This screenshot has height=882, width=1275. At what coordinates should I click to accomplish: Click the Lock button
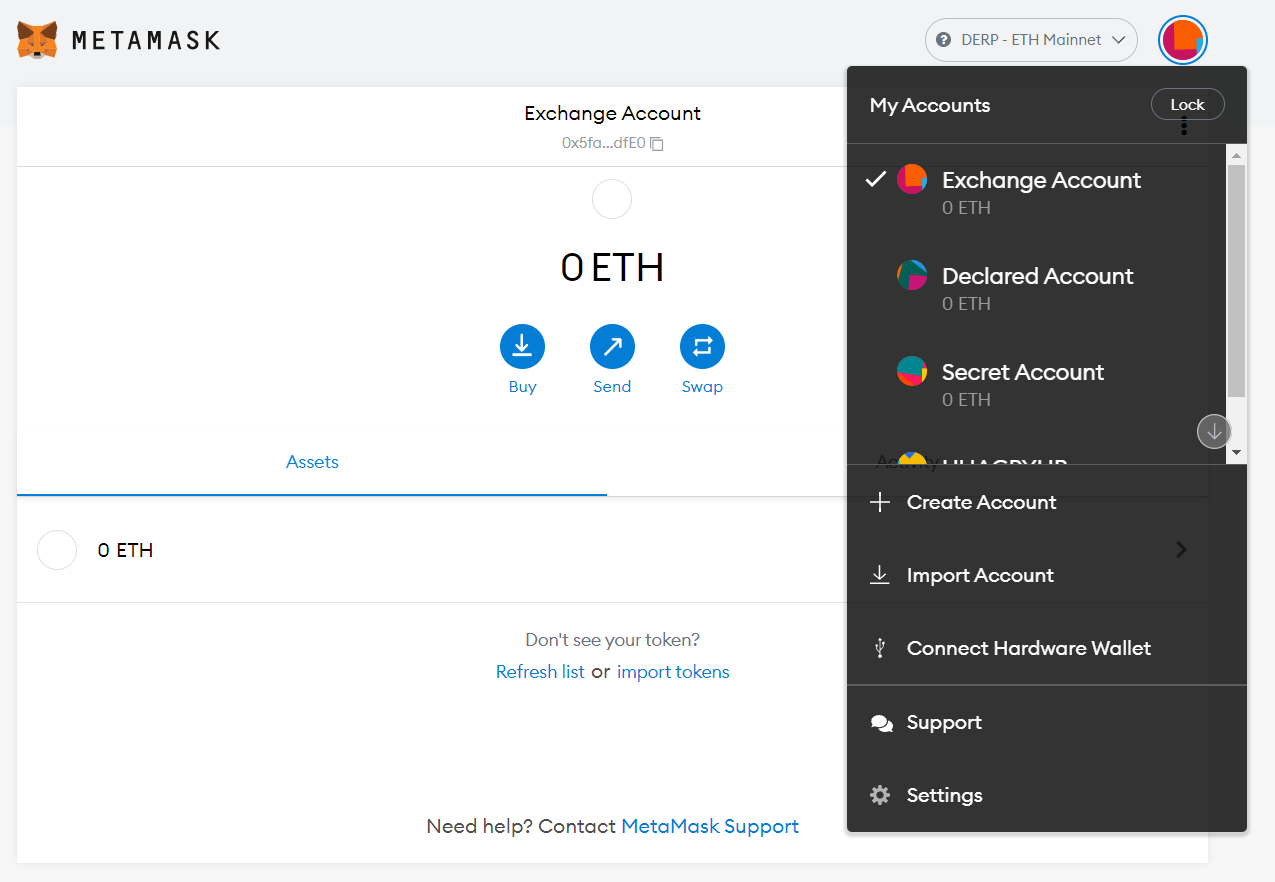(1188, 105)
